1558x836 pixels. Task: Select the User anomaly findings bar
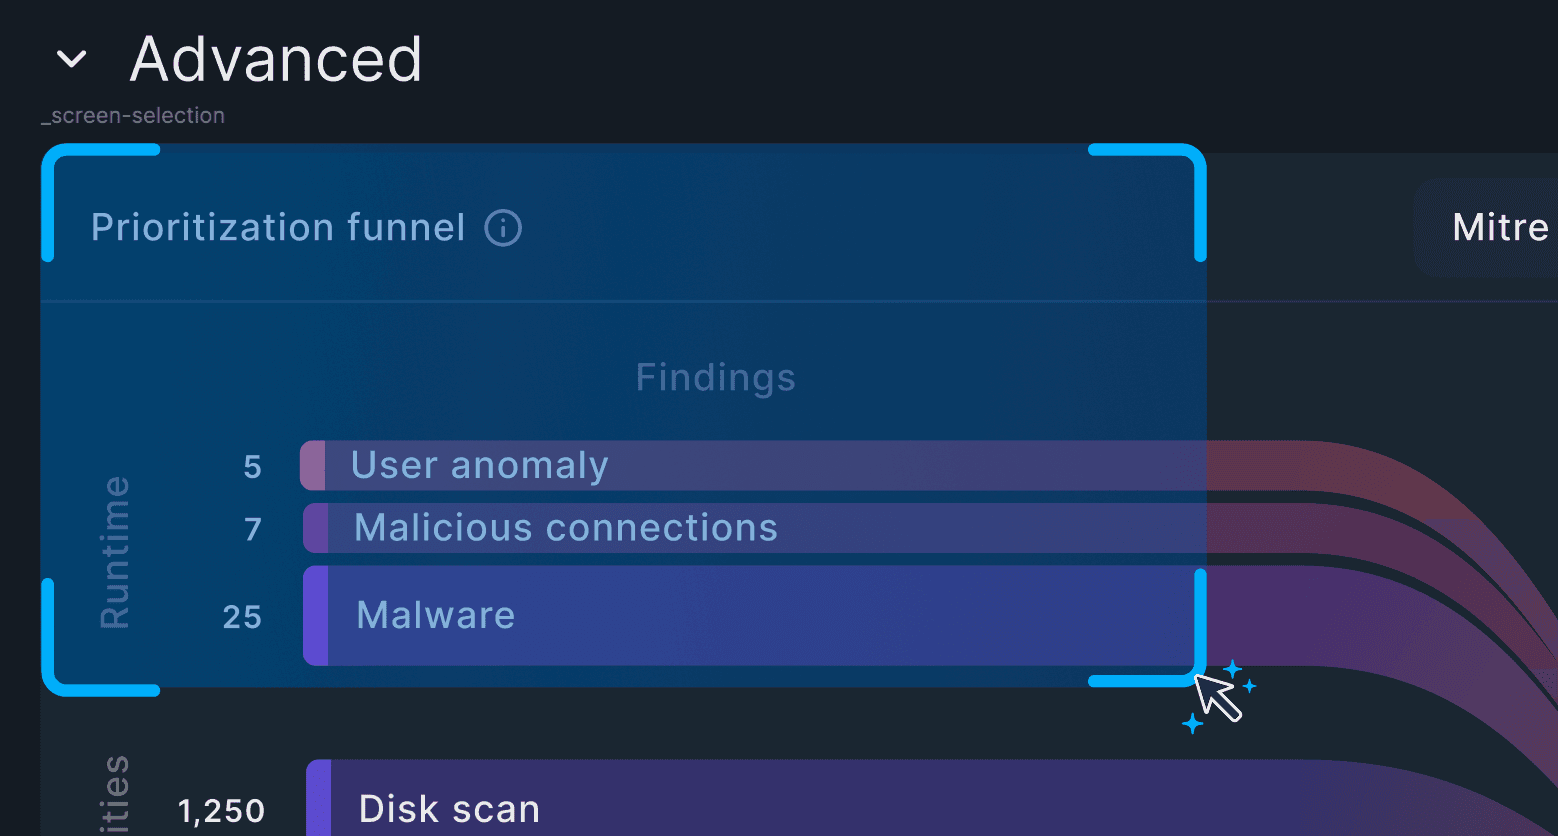(750, 466)
